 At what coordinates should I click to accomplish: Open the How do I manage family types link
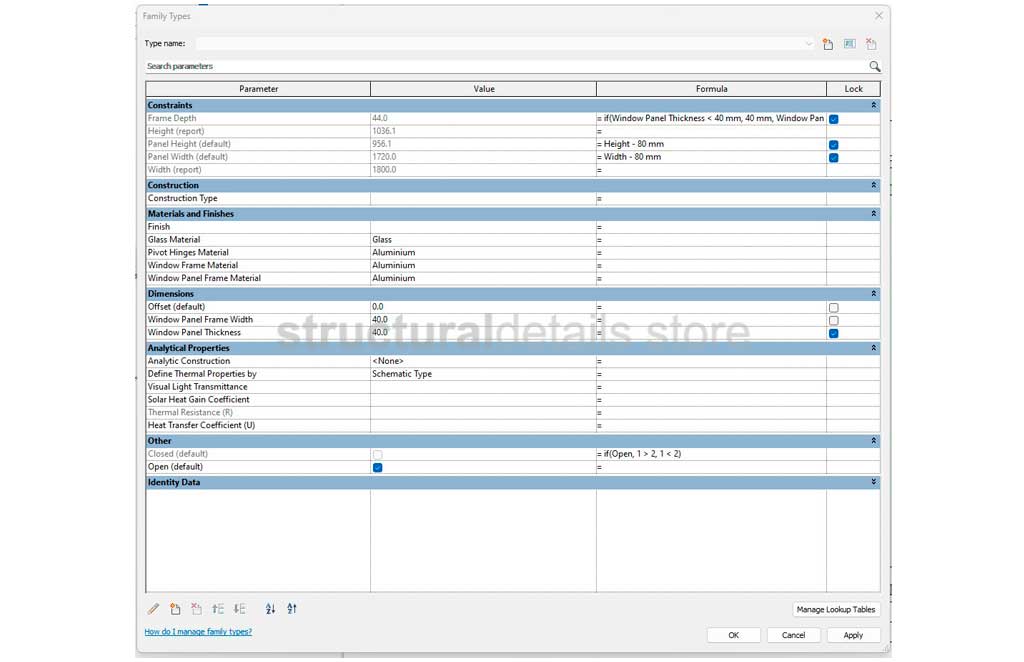click(x=198, y=632)
